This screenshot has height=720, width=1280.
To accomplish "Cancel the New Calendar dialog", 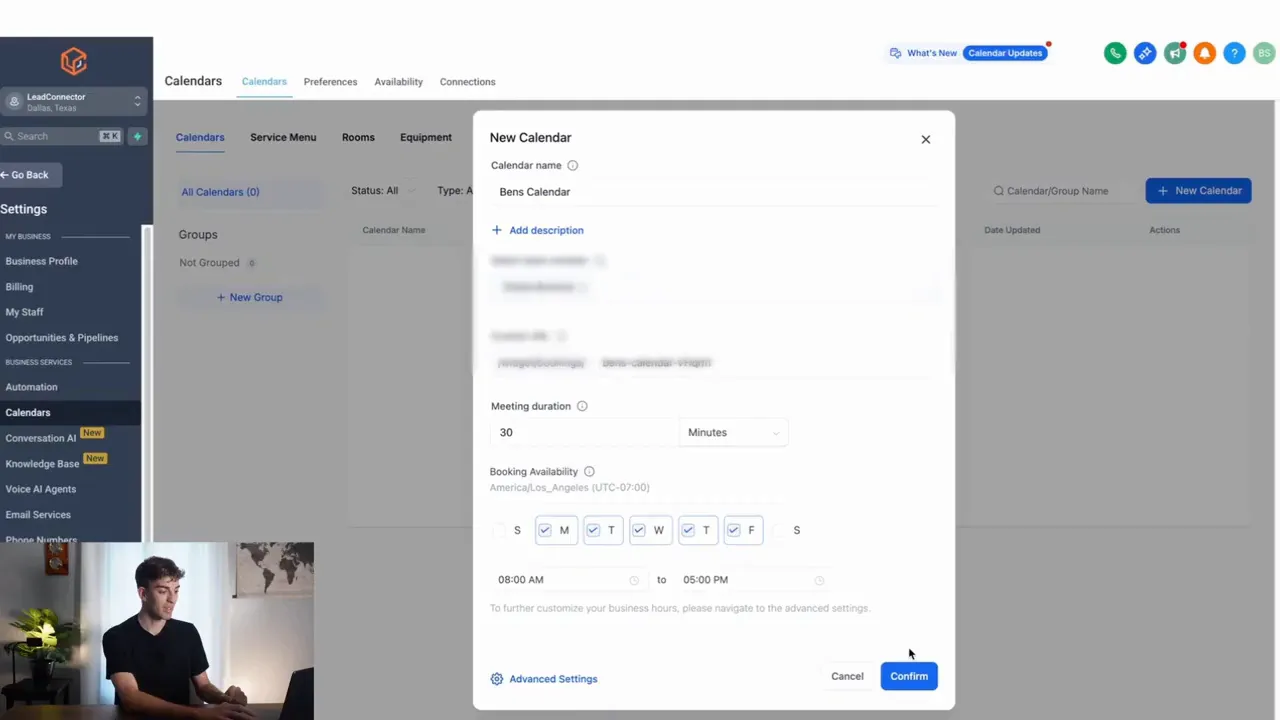I will tap(847, 676).
